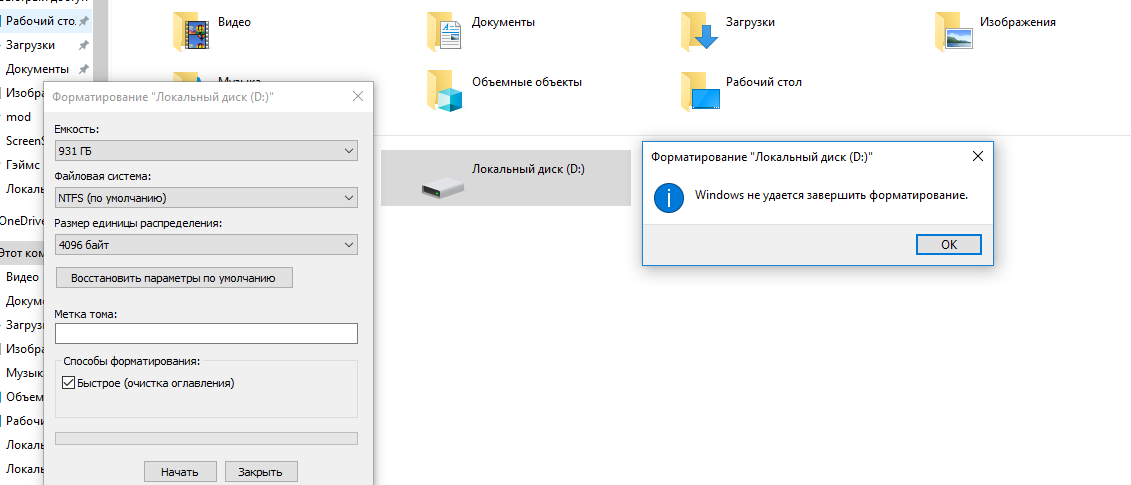1131x485 pixels.
Task: Click the Метка тома text field
Action: tap(206, 333)
